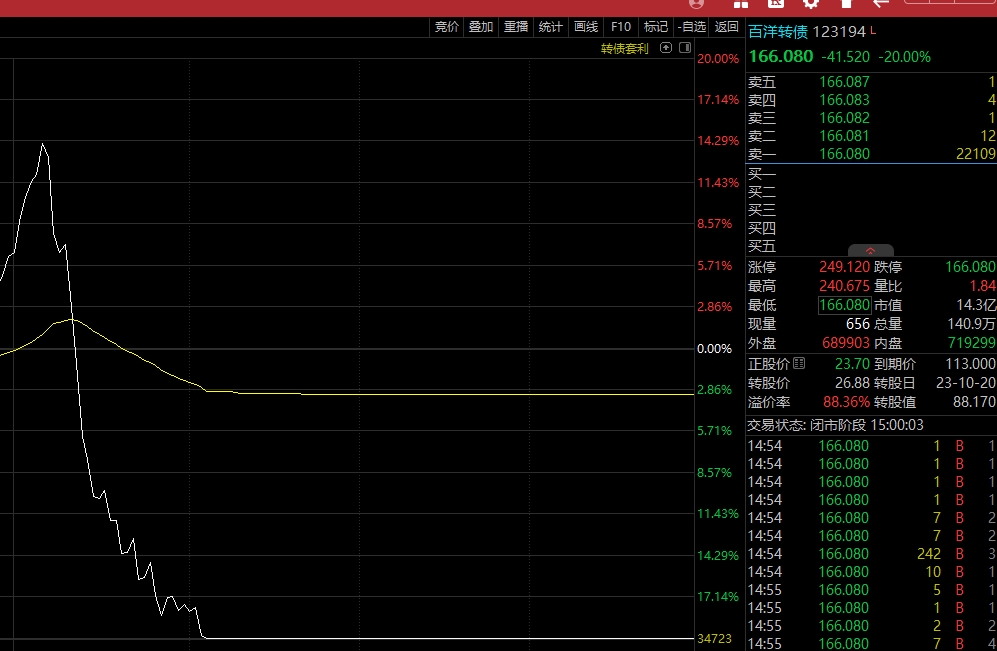Click the small pop-out icon beside 转债套利
997x651 pixels.
(x=665, y=48)
